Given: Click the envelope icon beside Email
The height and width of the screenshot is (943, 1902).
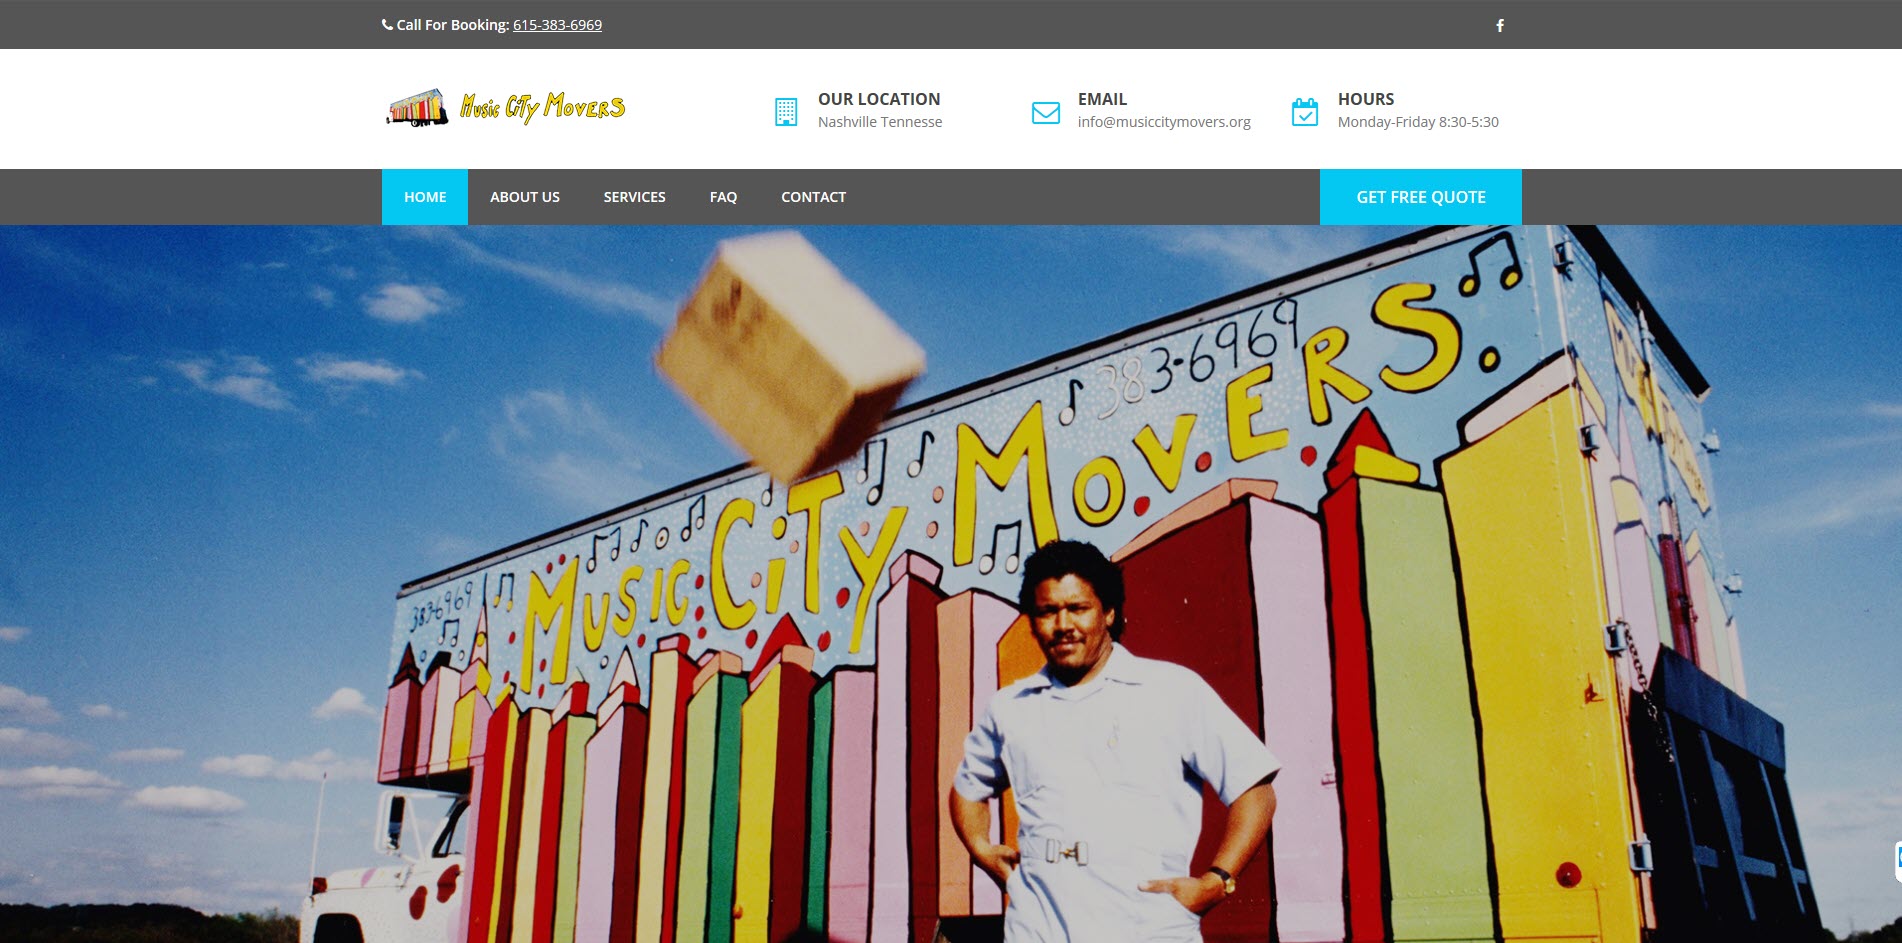Looking at the screenshot, I should tap(1046, 112).
